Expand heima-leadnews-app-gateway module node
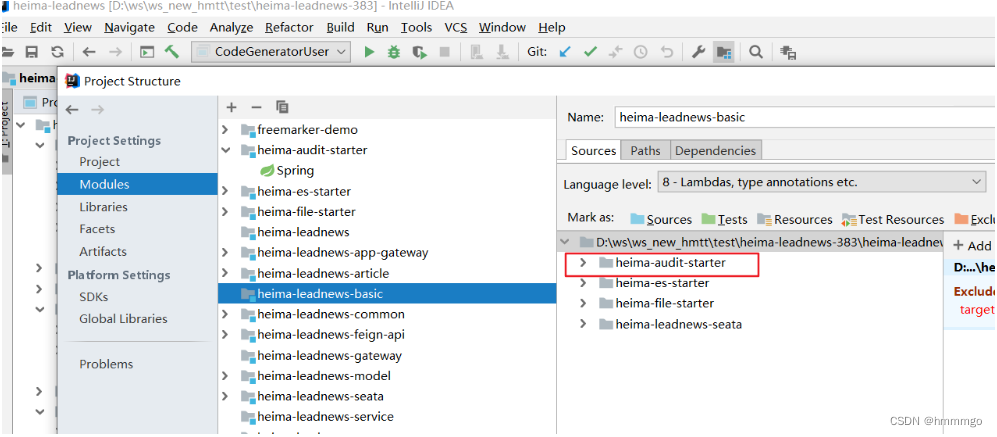 pos(226,253)
